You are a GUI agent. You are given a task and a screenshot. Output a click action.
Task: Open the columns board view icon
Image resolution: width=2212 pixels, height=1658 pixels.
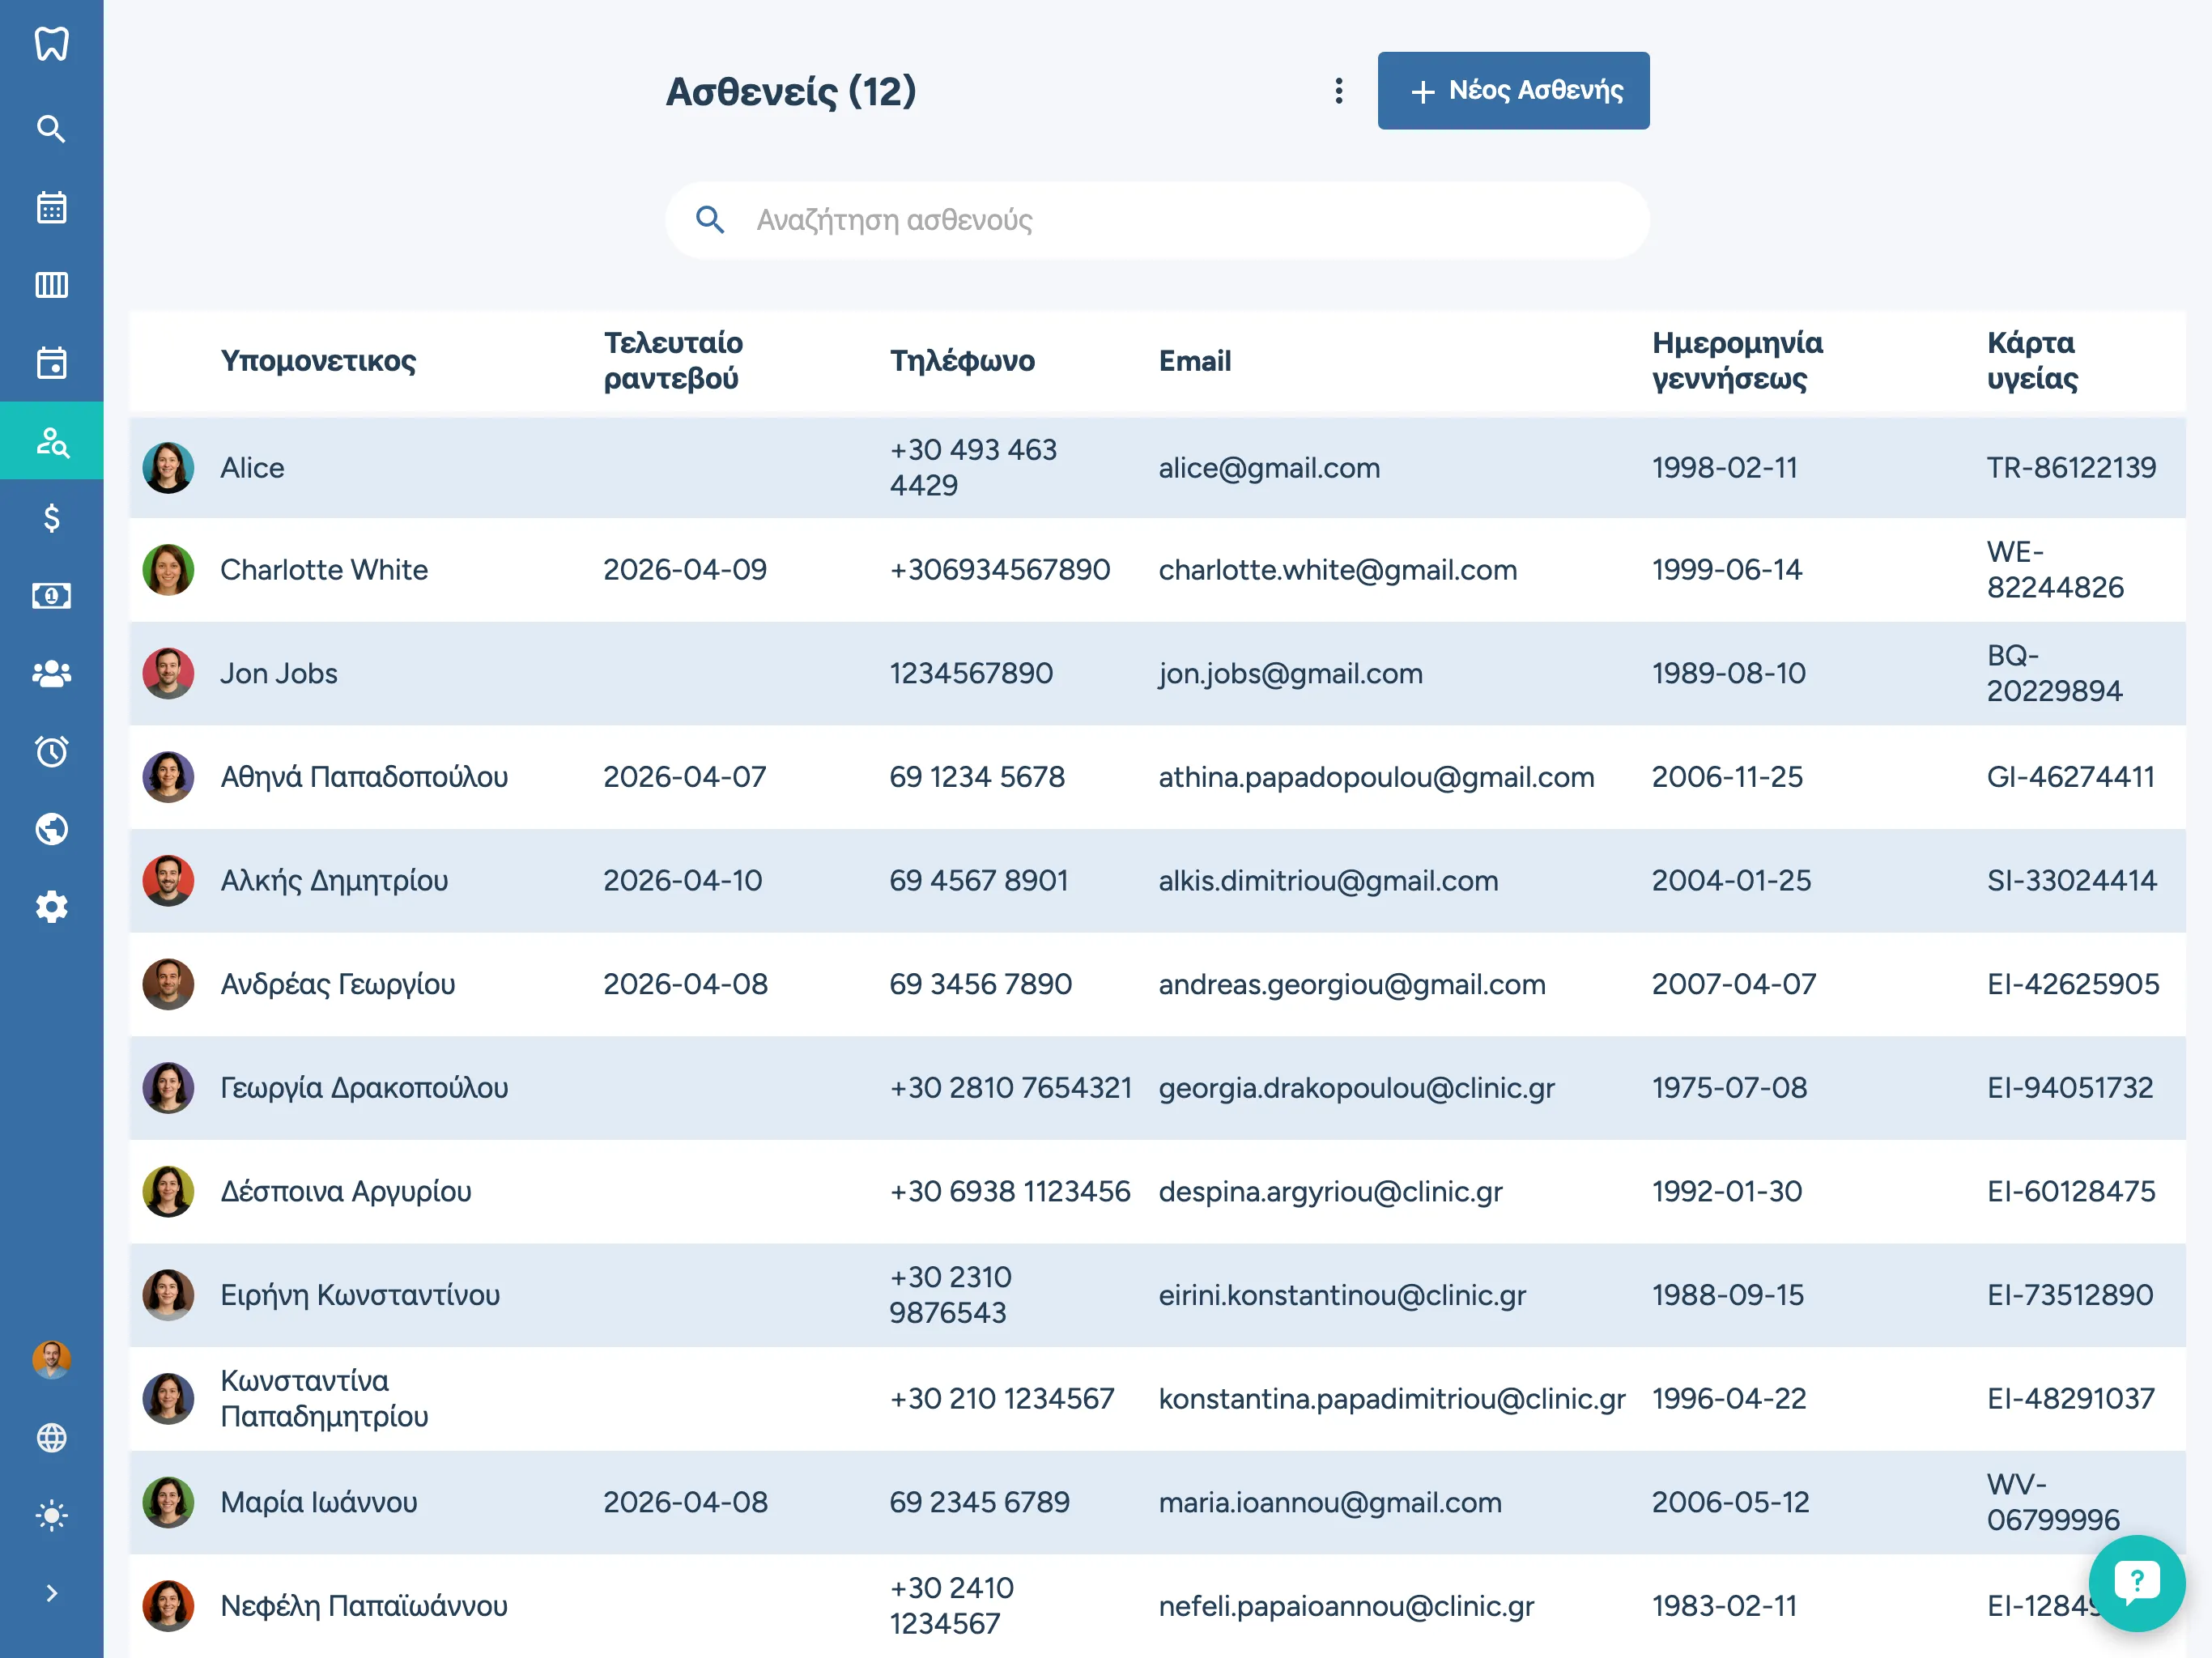click(51, 285)
